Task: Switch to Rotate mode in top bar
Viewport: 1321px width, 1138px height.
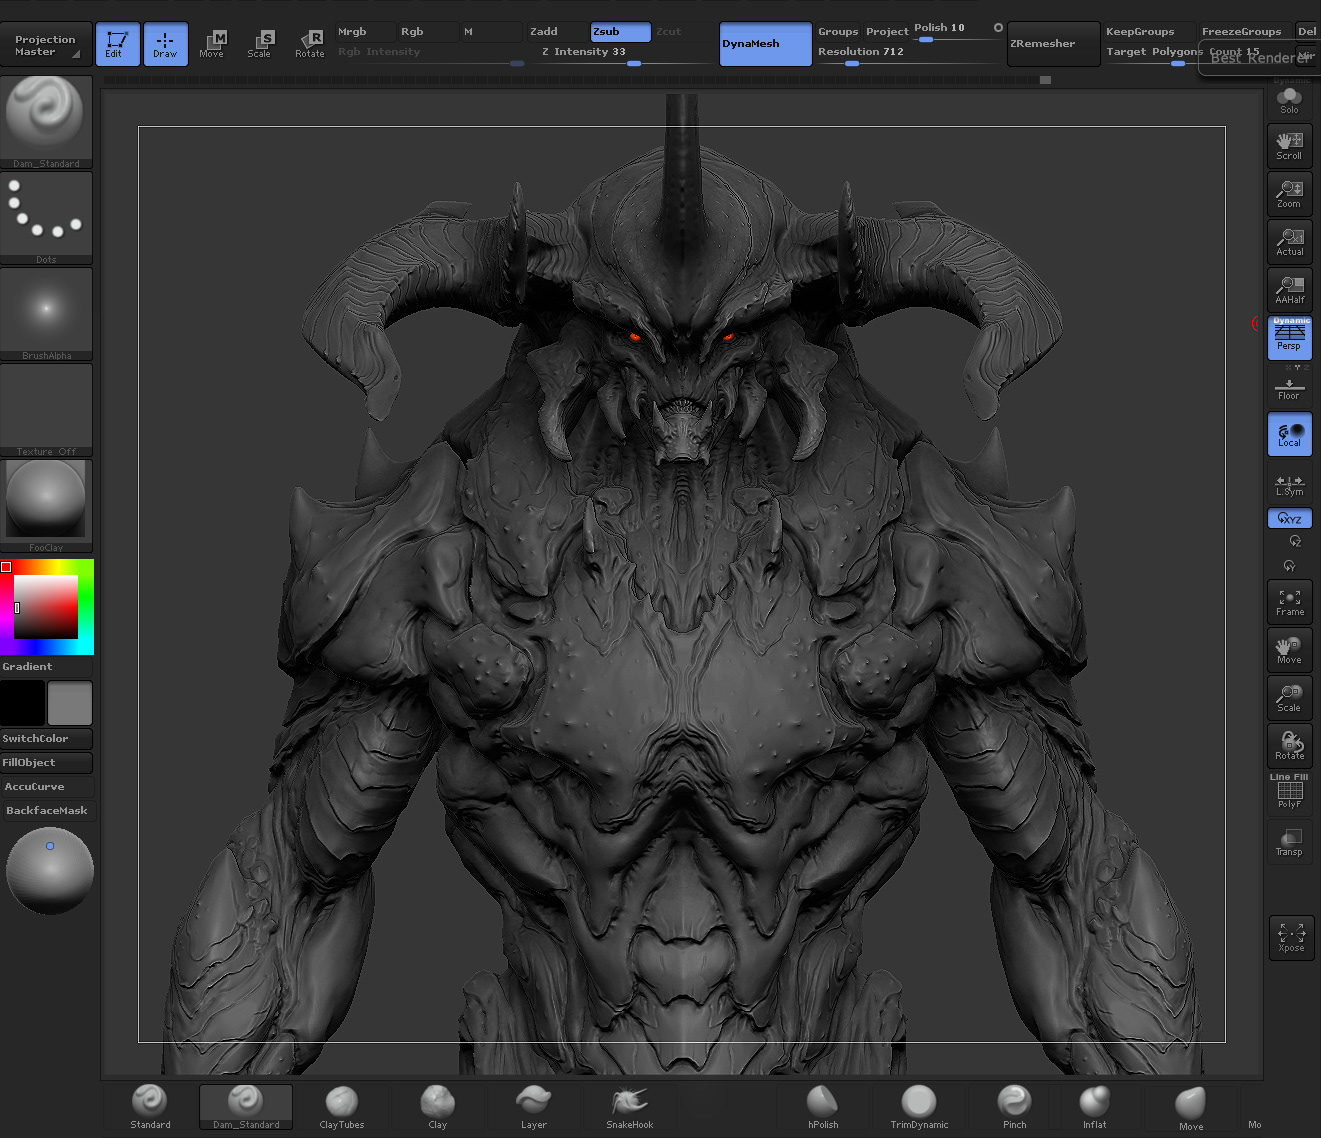Action: tap(310, 44)
